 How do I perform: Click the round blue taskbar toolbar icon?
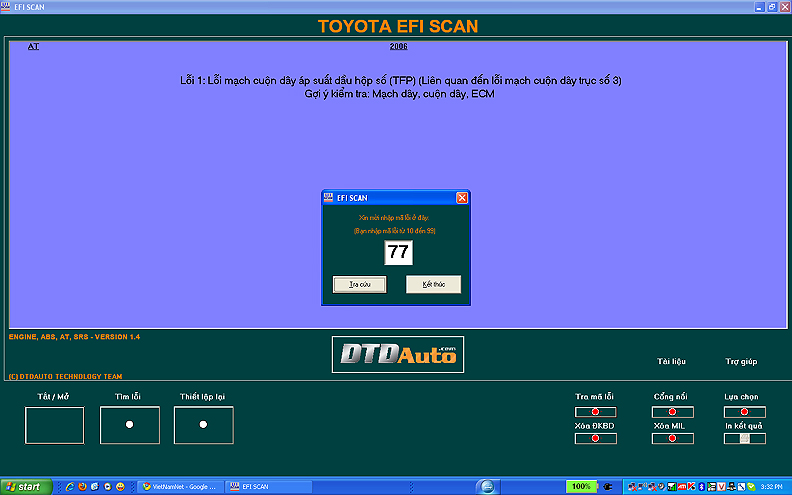click(x=487, y=486)
